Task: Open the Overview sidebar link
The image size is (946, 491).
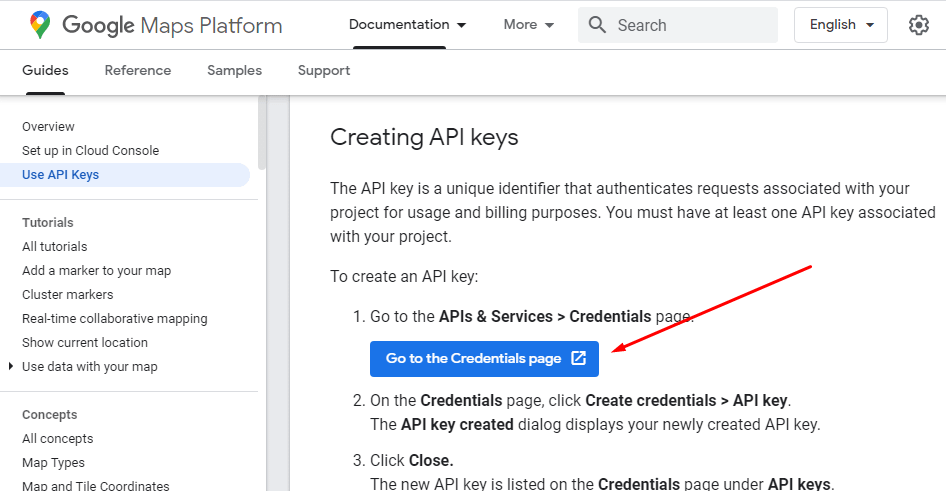Action: [48, 127]
